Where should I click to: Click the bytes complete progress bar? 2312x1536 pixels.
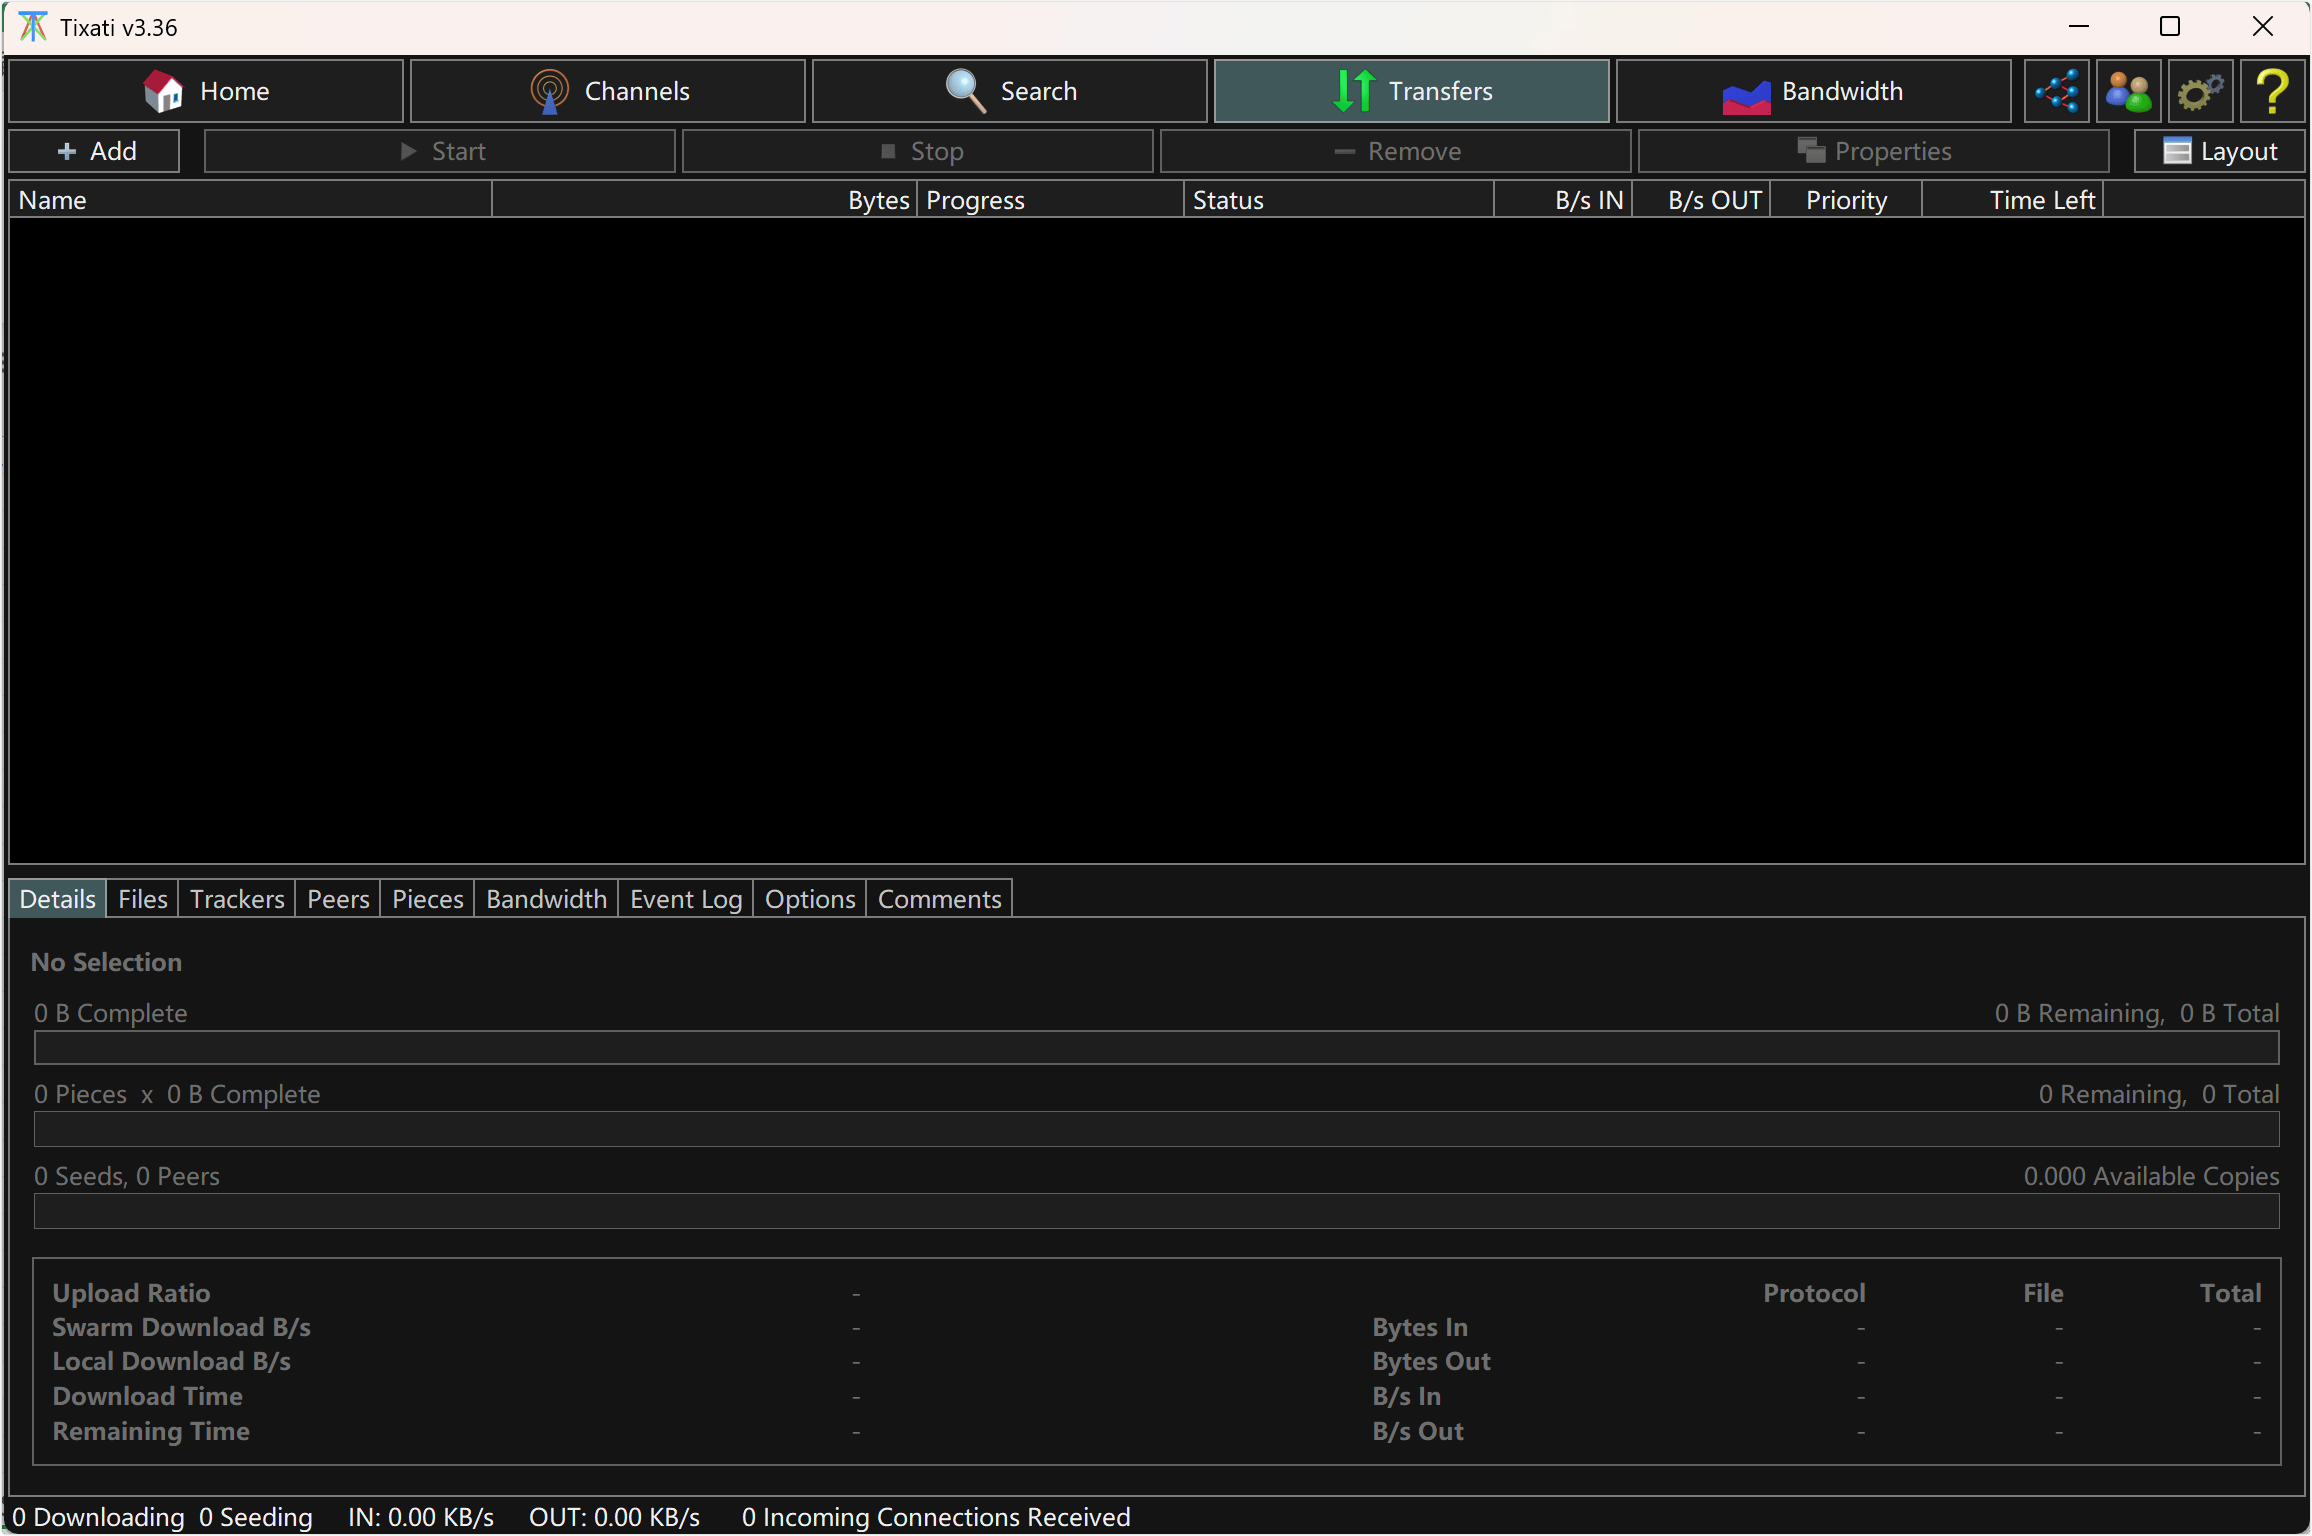point(1156,1047)
